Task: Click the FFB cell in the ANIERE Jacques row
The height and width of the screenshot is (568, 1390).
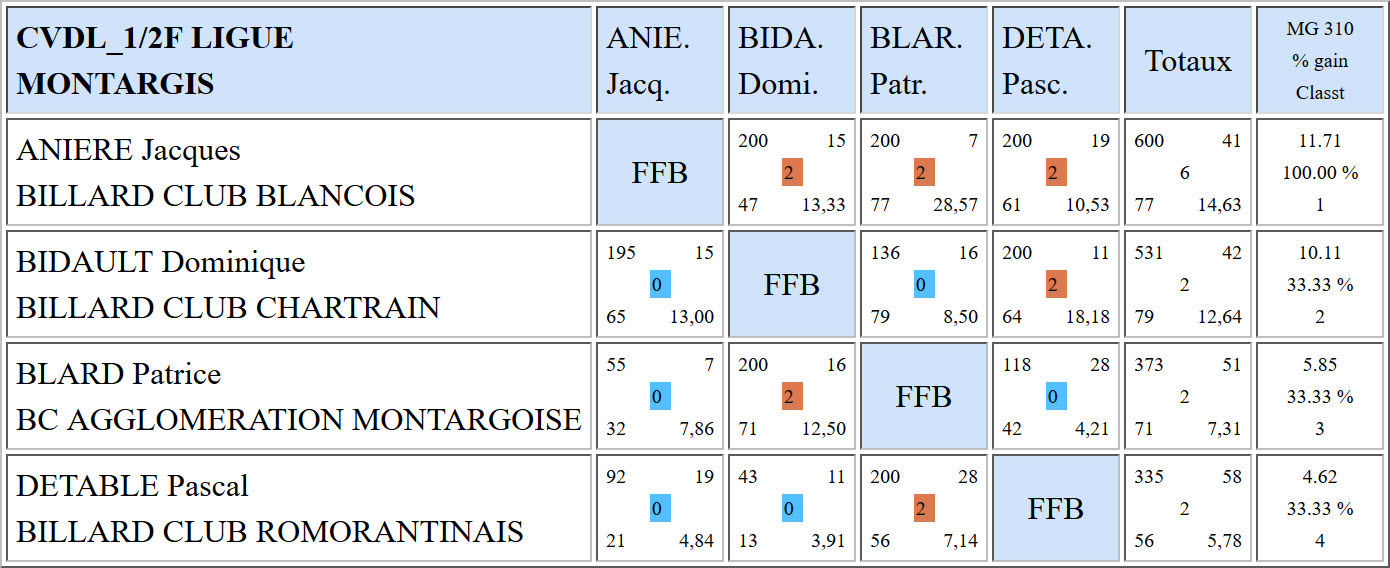Action: tap(660, 173)
